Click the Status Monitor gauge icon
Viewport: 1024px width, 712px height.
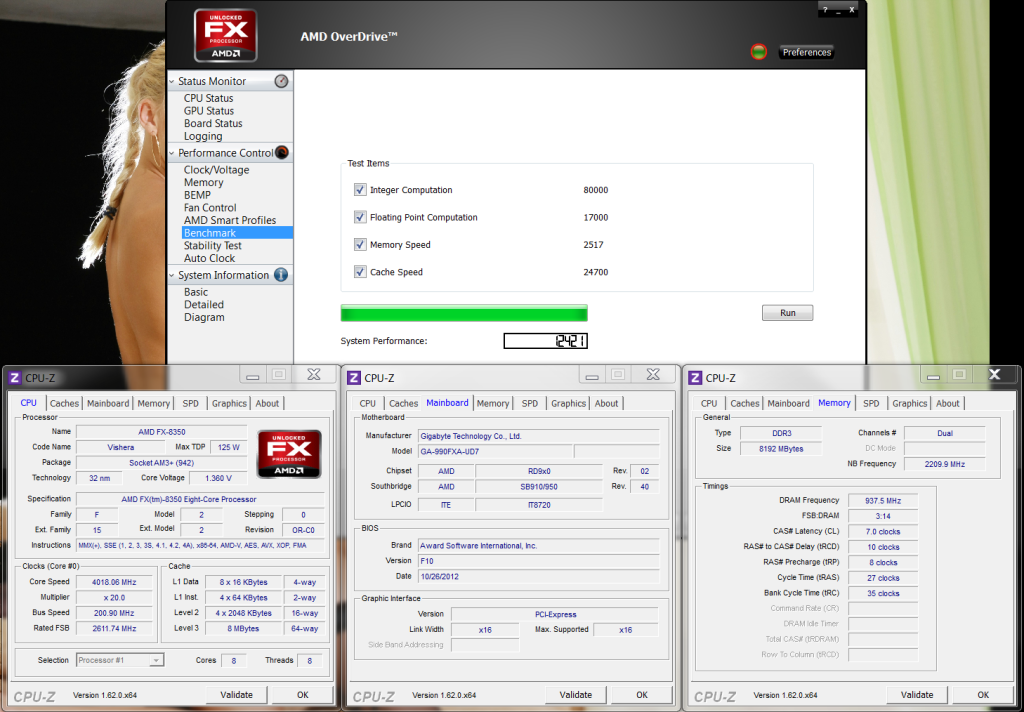click(x=281, y=81)
